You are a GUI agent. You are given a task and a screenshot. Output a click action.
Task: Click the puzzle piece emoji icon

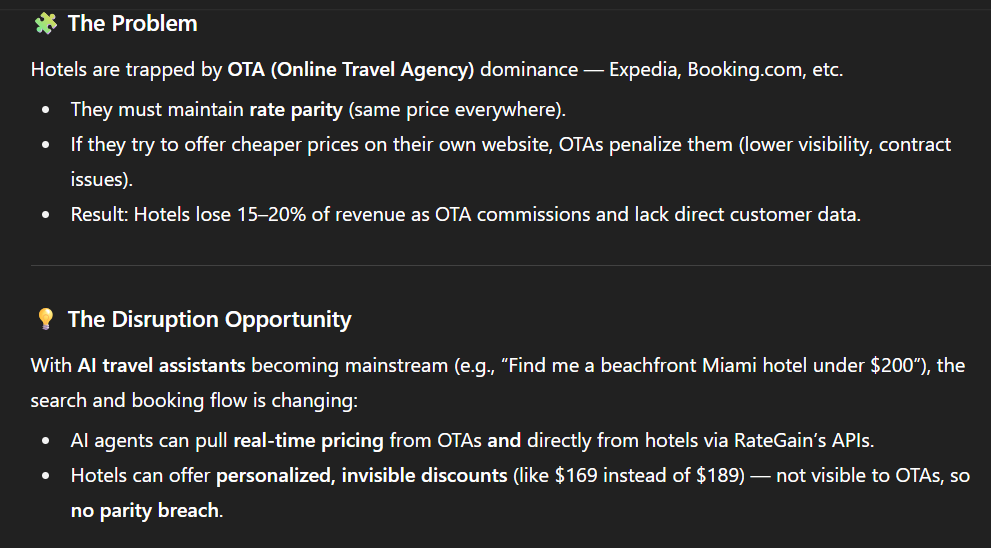click(x=45, y=23)
